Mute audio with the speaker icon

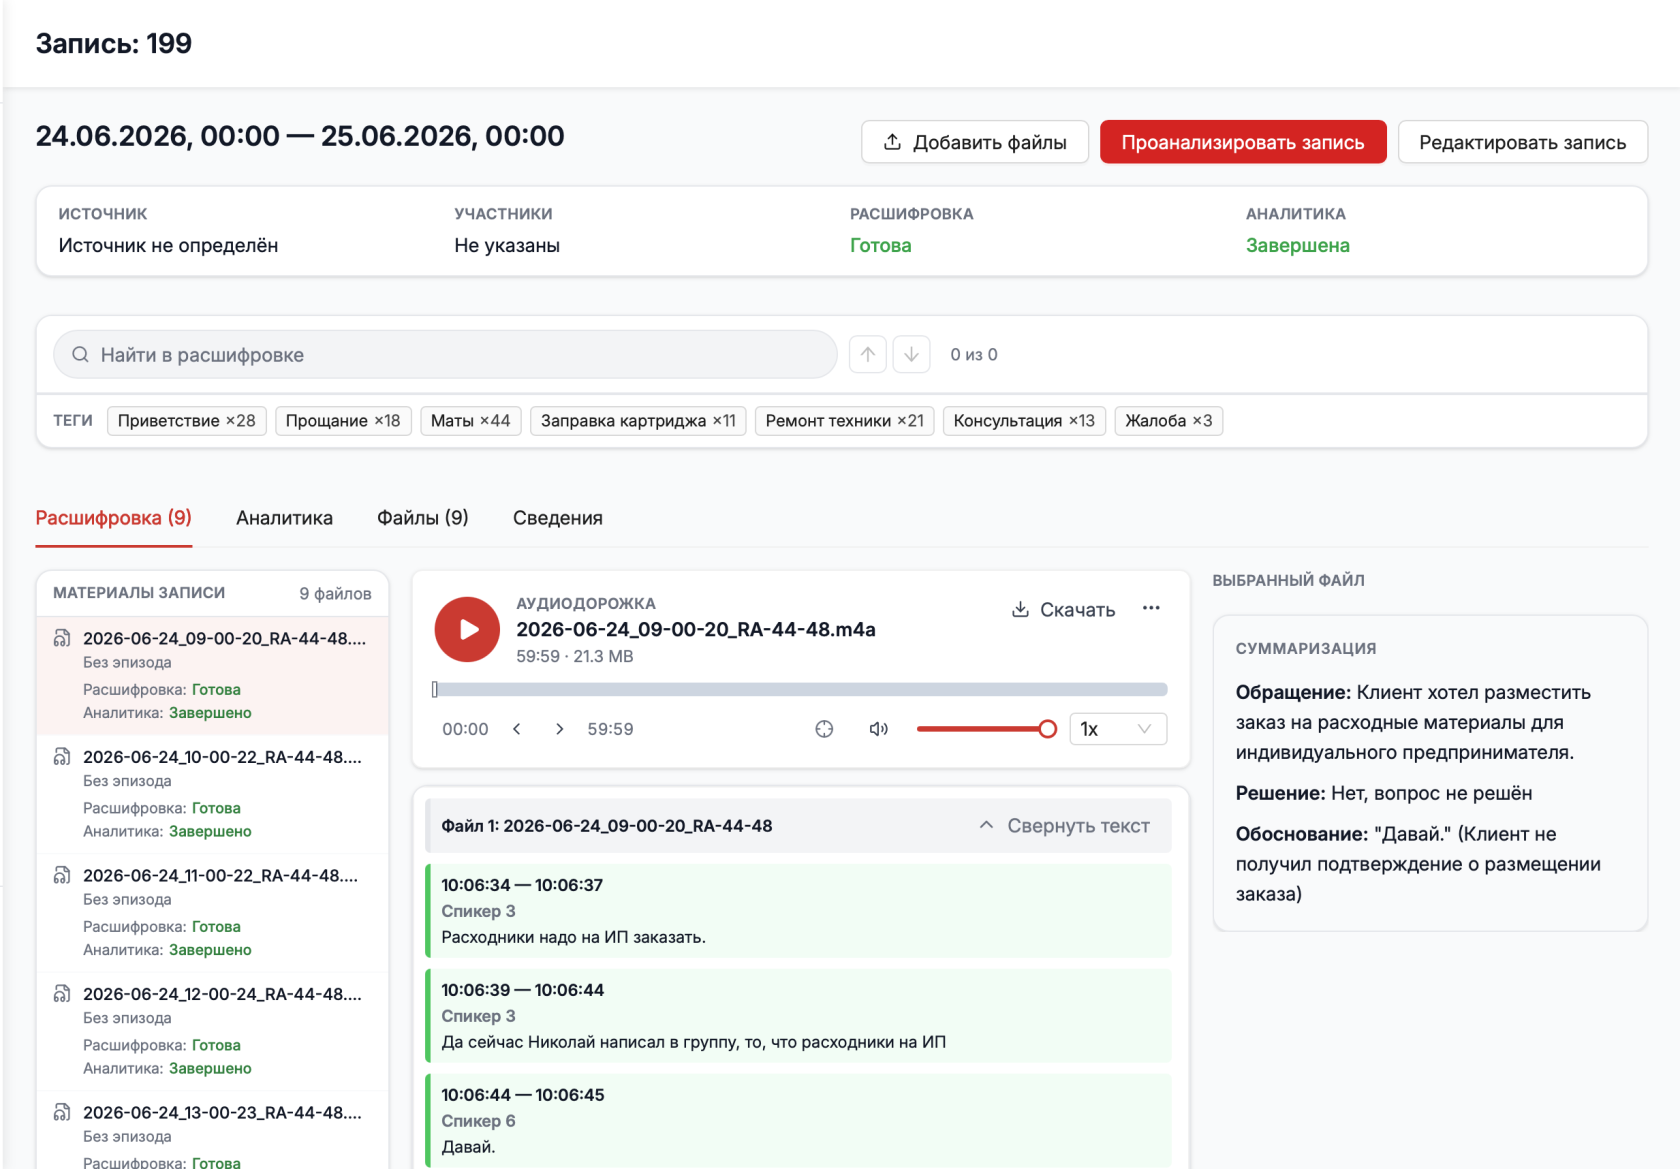[879, 729]
